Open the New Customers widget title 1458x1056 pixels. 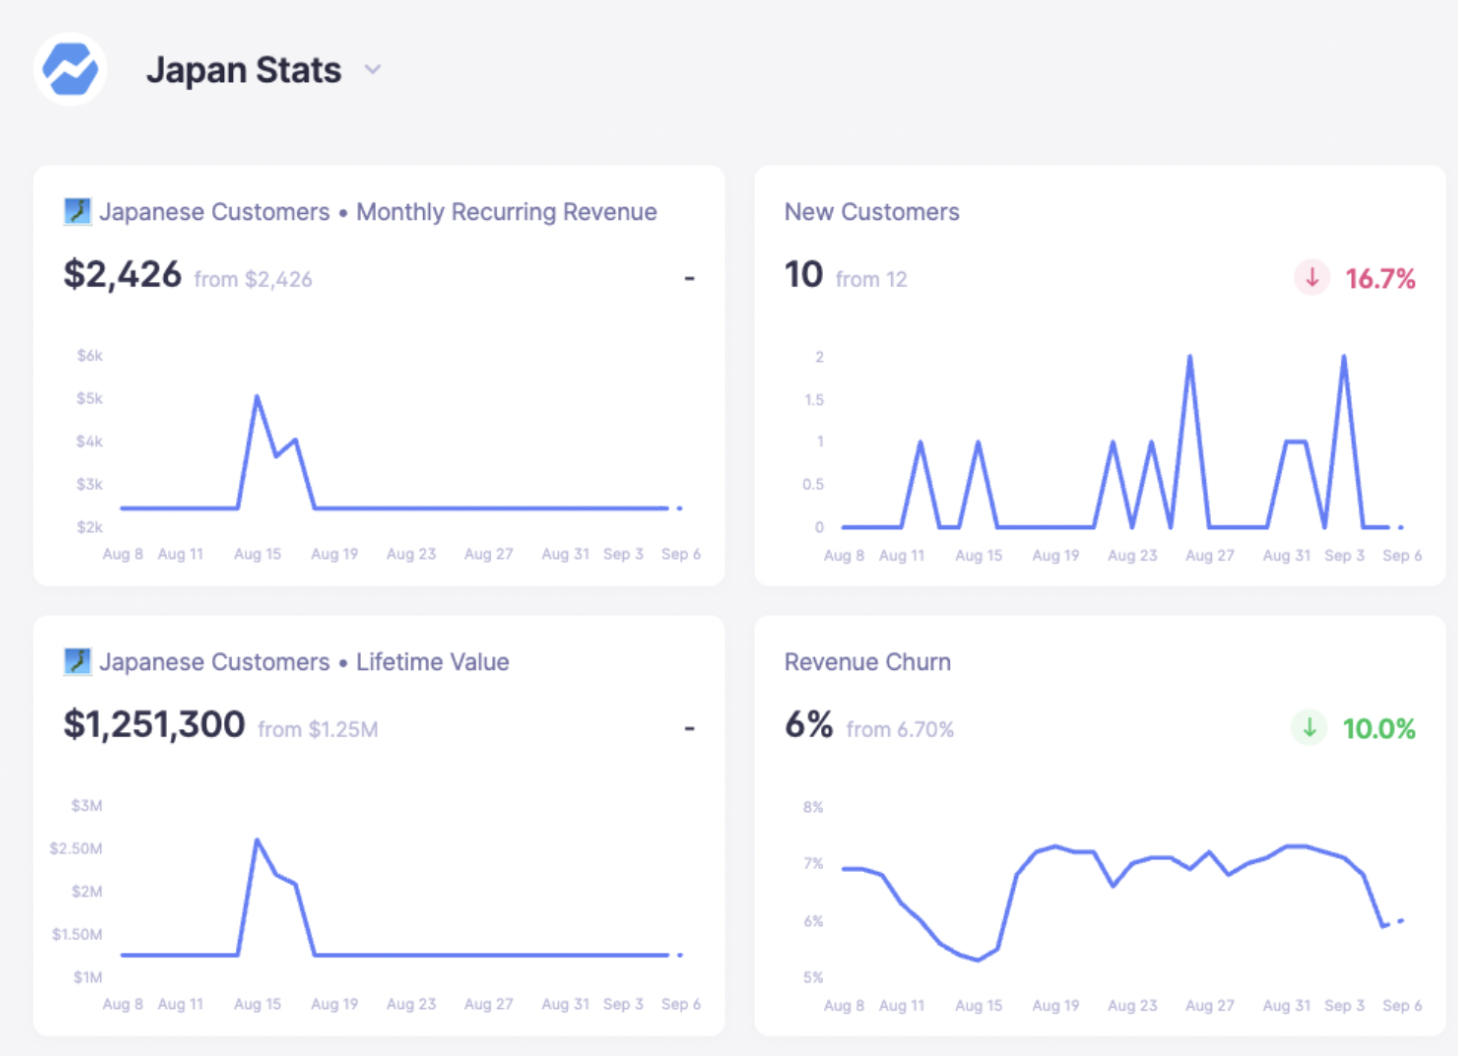(x=871, y=212)
